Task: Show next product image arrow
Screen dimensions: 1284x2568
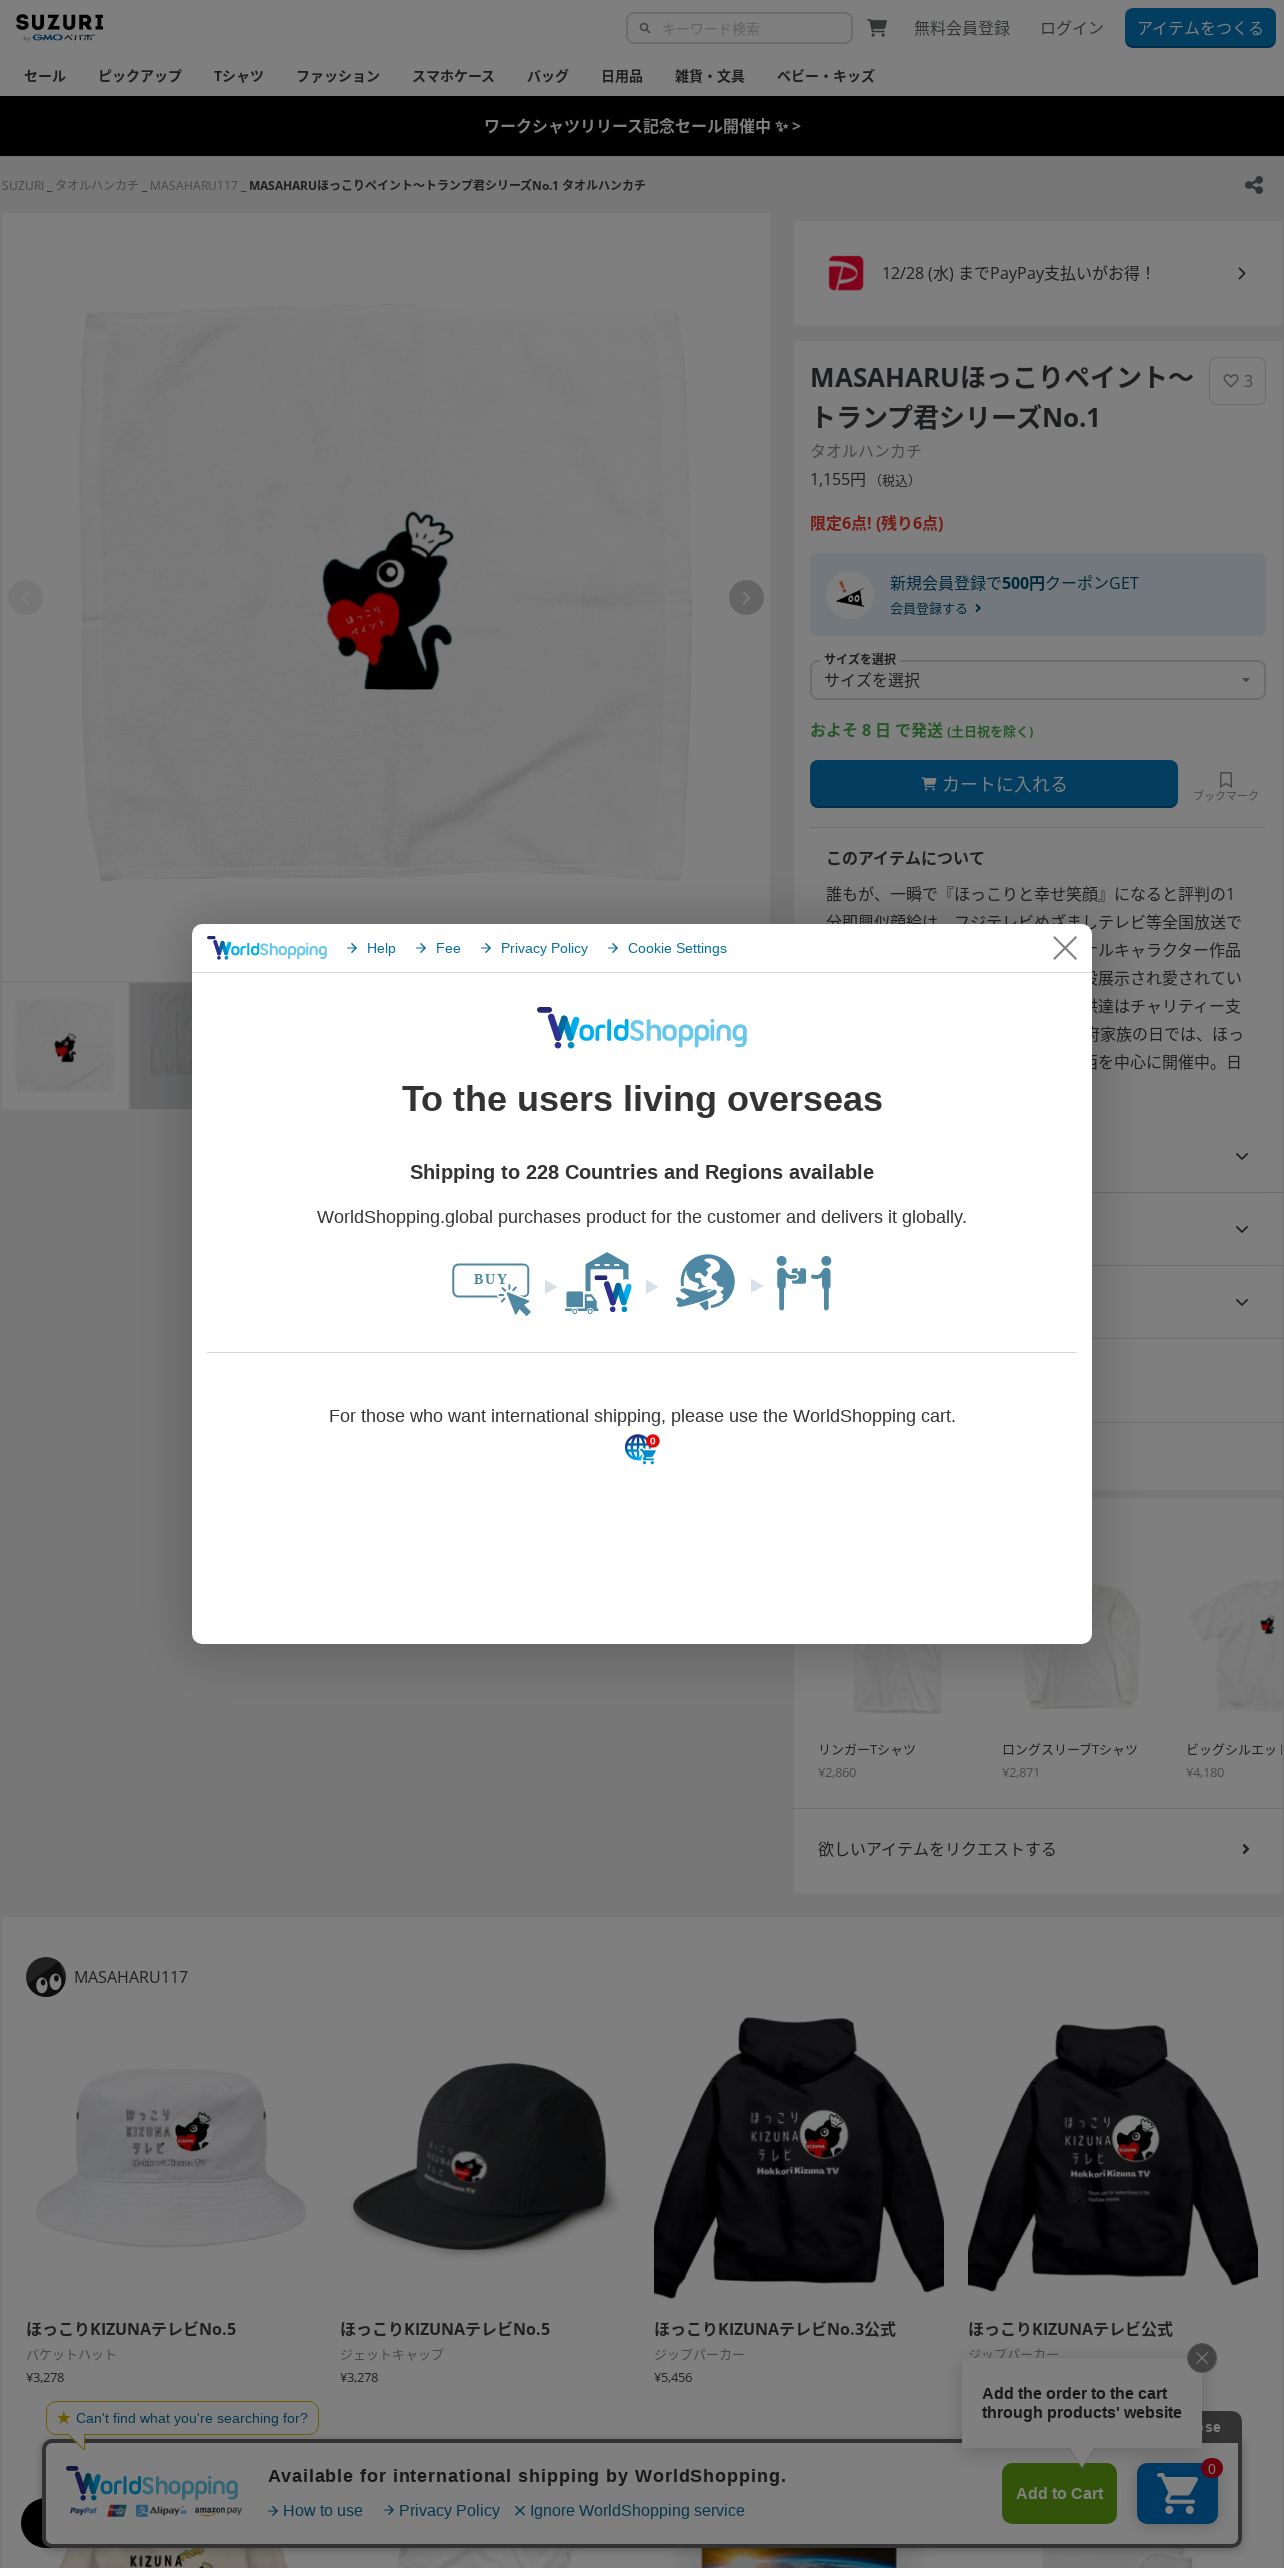Action: (746, 598)
